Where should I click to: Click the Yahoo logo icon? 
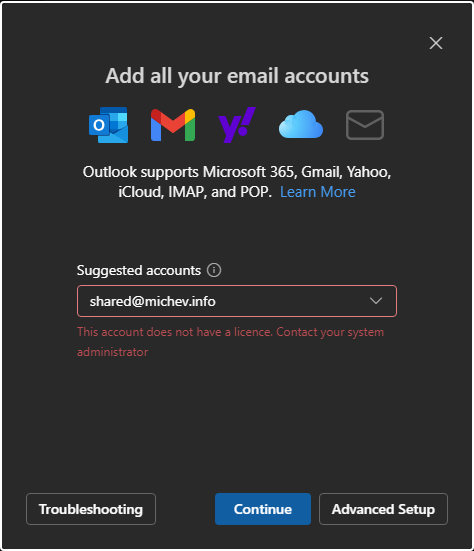tap(237, 125)
